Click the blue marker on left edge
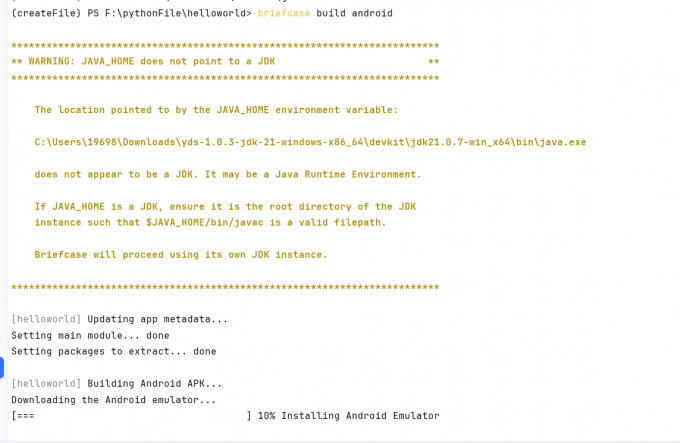The image size is (680, 443). [x=2, y=368]
